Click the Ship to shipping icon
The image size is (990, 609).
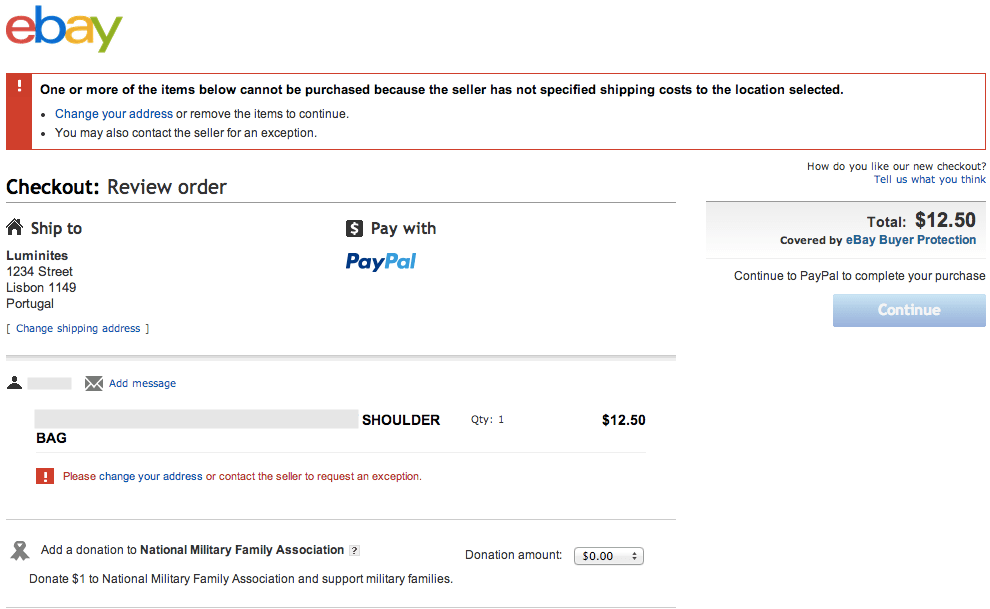click(15, 227)
